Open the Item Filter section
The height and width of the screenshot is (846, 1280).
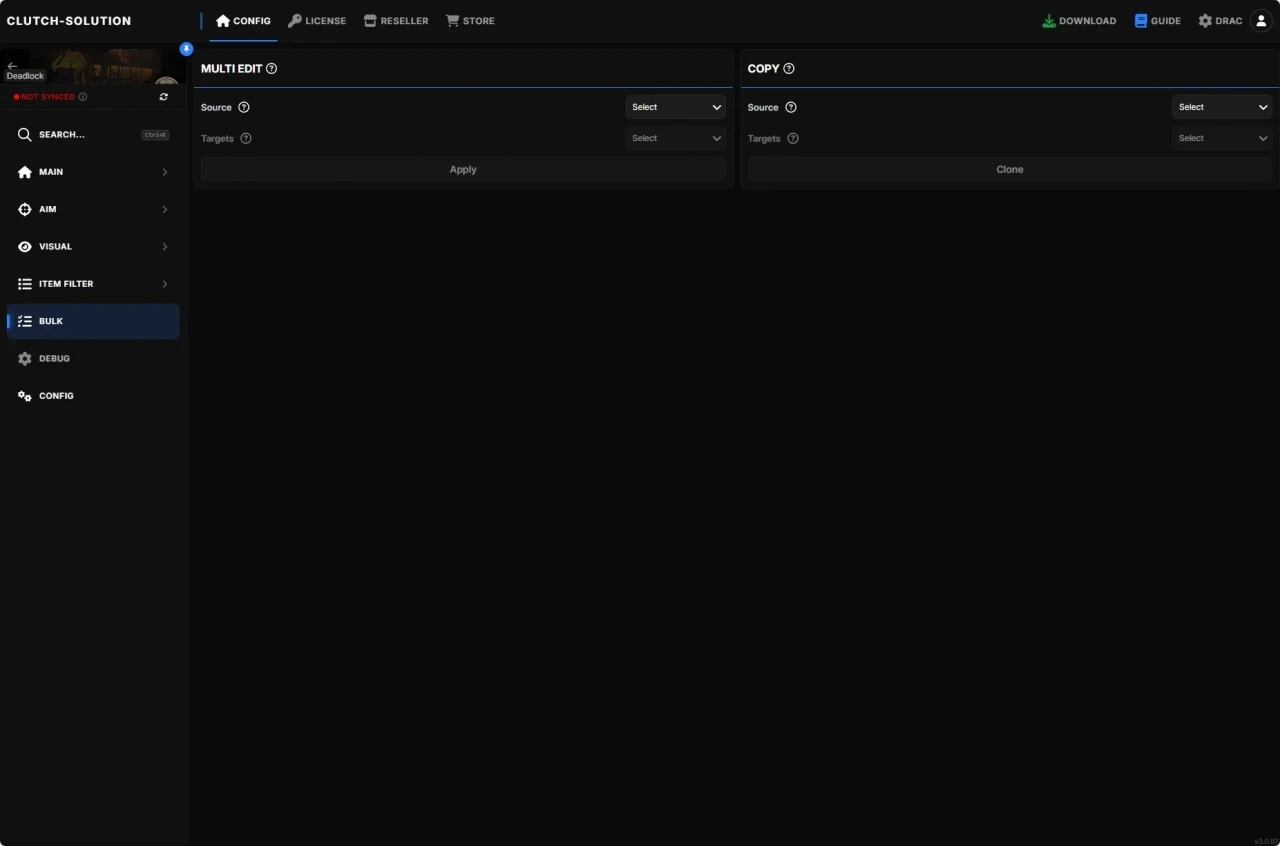92,284
